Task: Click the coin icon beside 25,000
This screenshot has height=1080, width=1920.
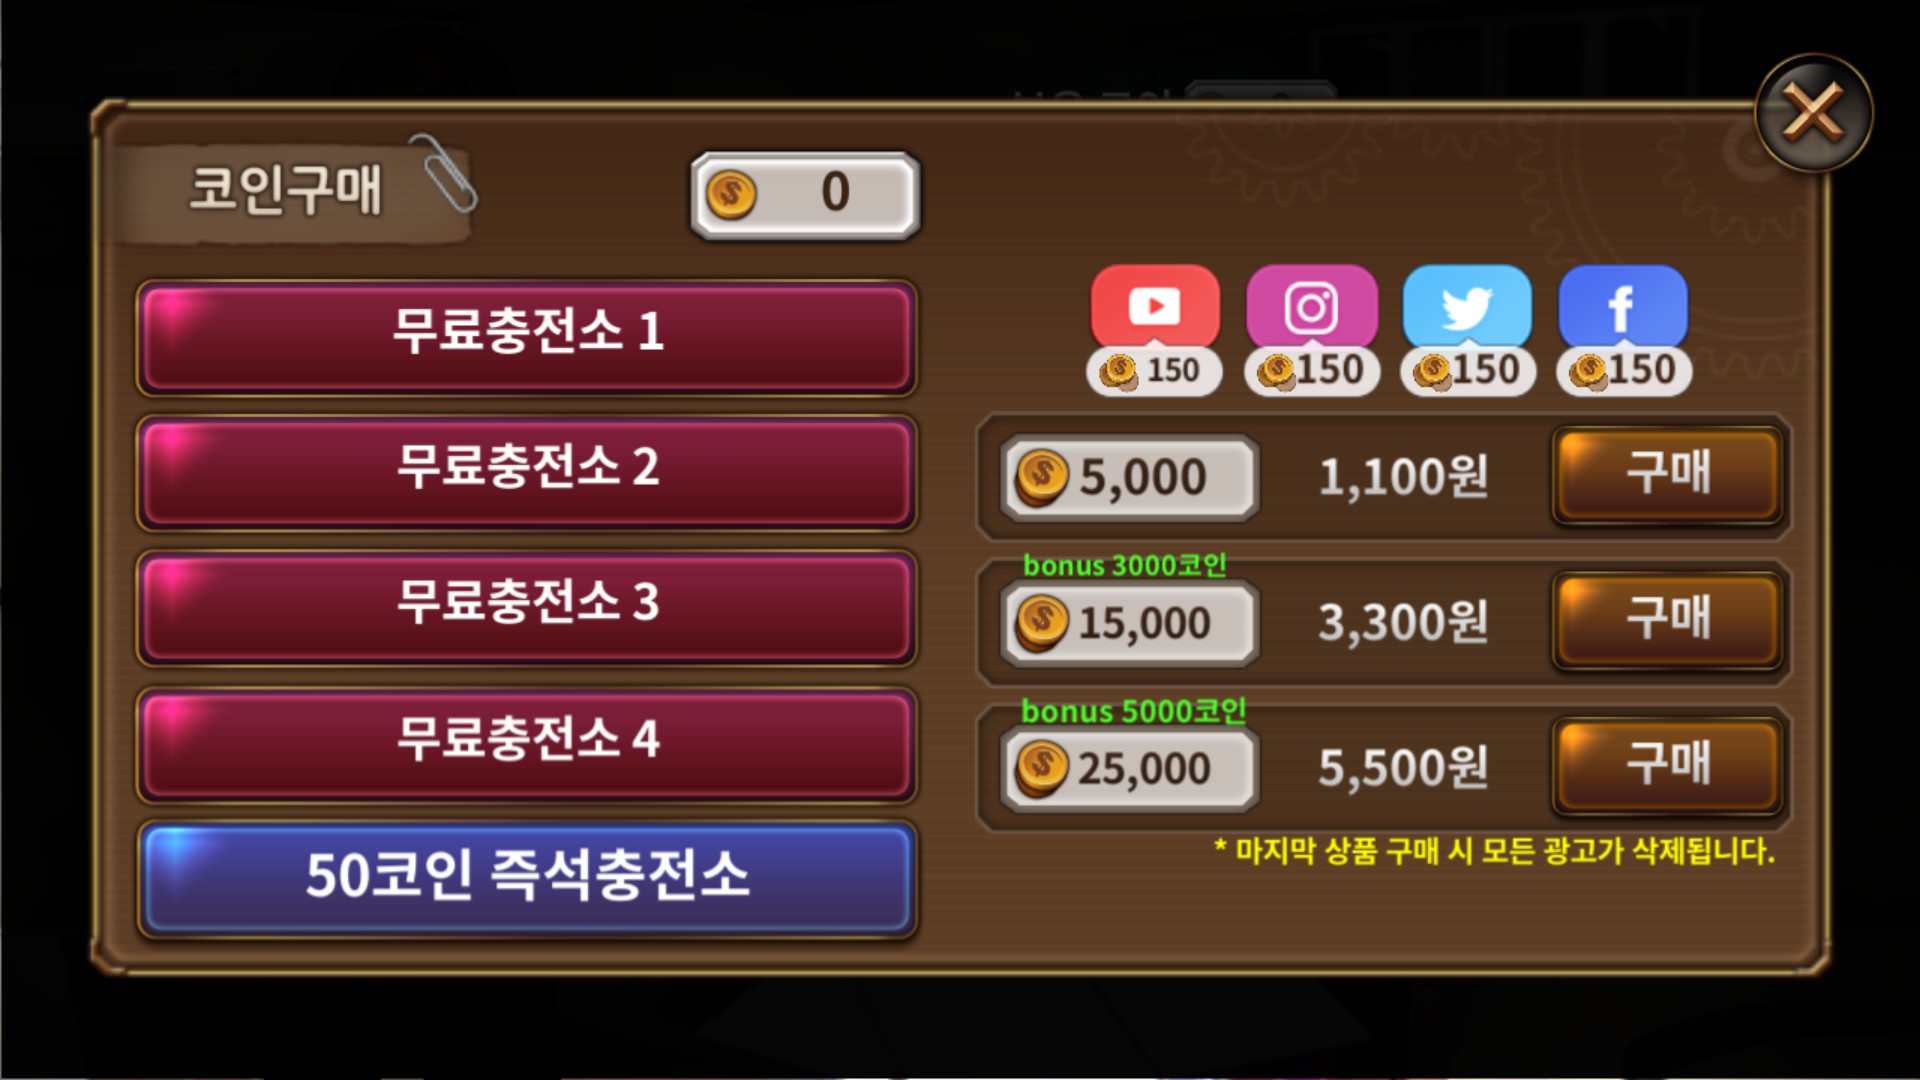Action: tap(1042, 768)
